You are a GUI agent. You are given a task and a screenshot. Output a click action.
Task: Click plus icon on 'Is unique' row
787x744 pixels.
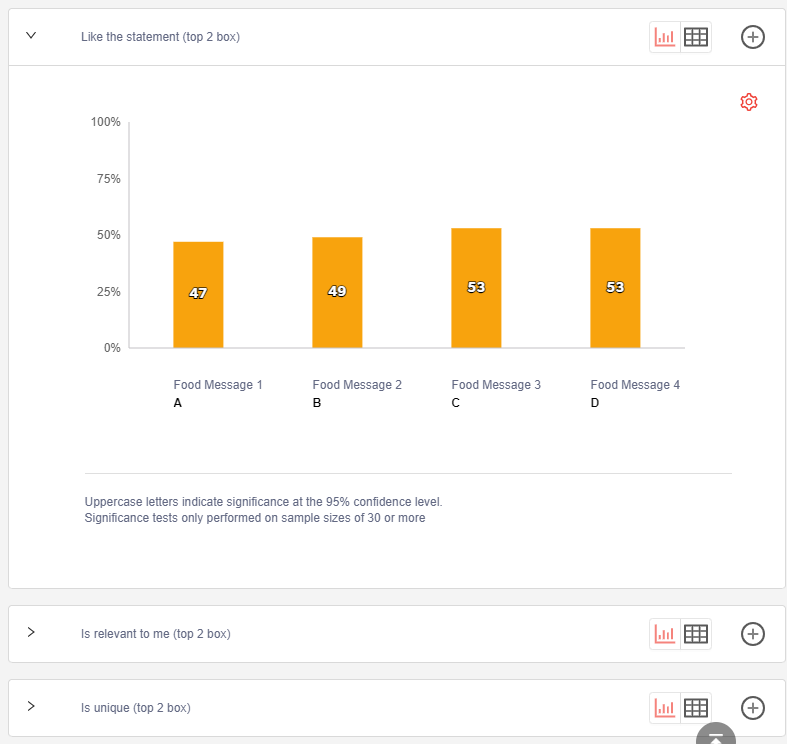(x=753, y=708)
